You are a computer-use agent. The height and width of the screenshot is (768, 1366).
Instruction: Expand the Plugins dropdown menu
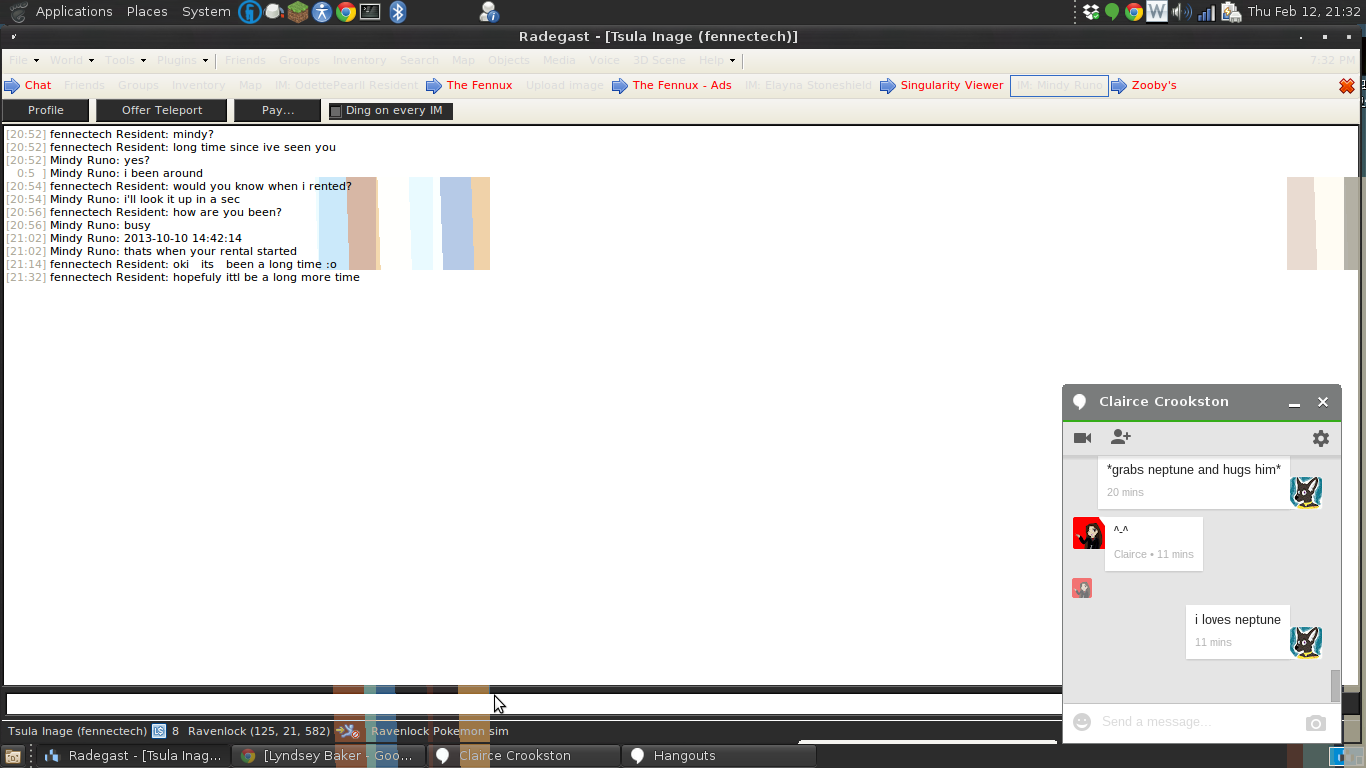tap(182, 60)
